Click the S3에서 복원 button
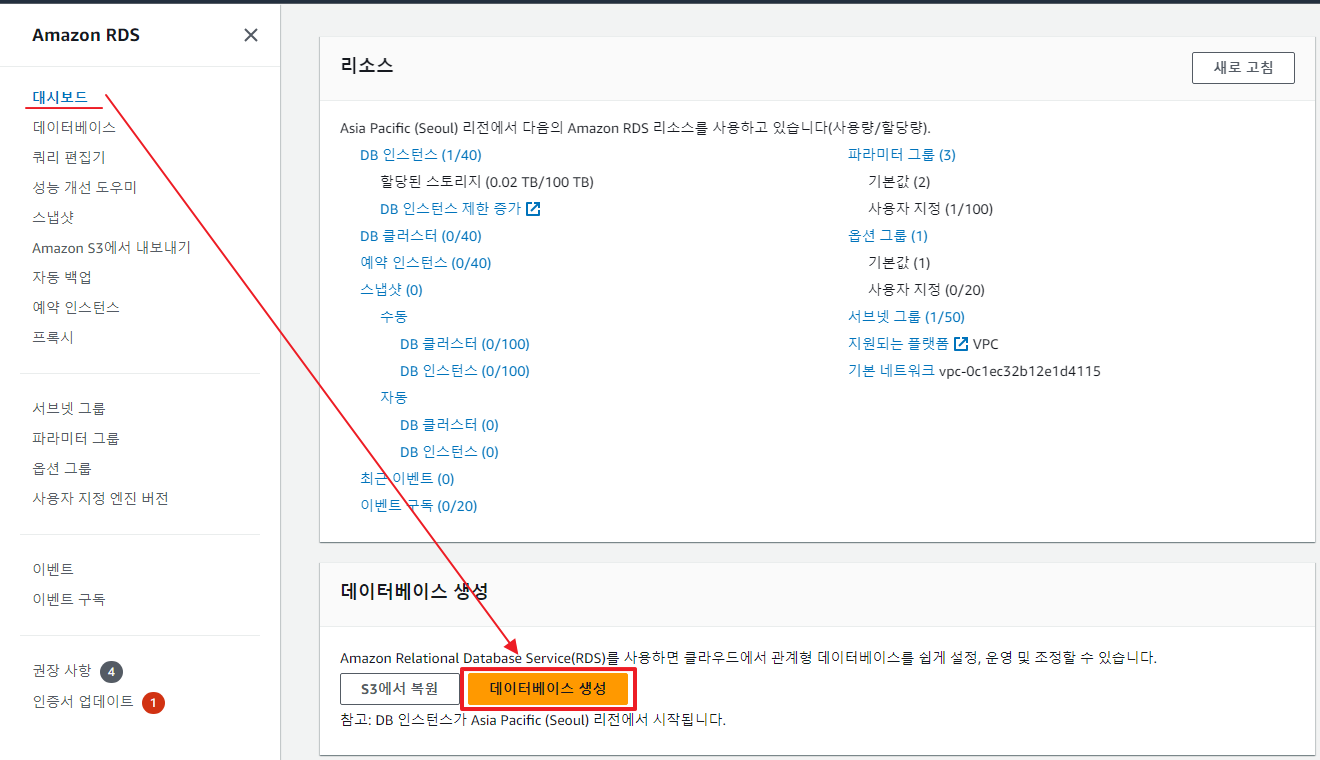 click(x=399, y=689)
